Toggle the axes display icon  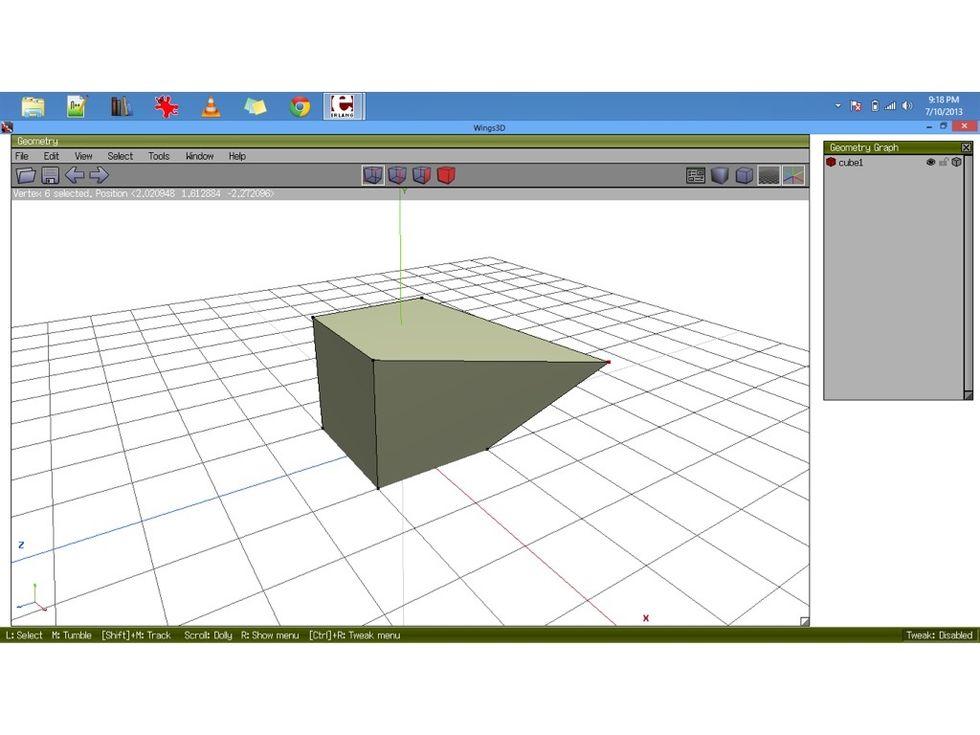(x=793, y=175)
